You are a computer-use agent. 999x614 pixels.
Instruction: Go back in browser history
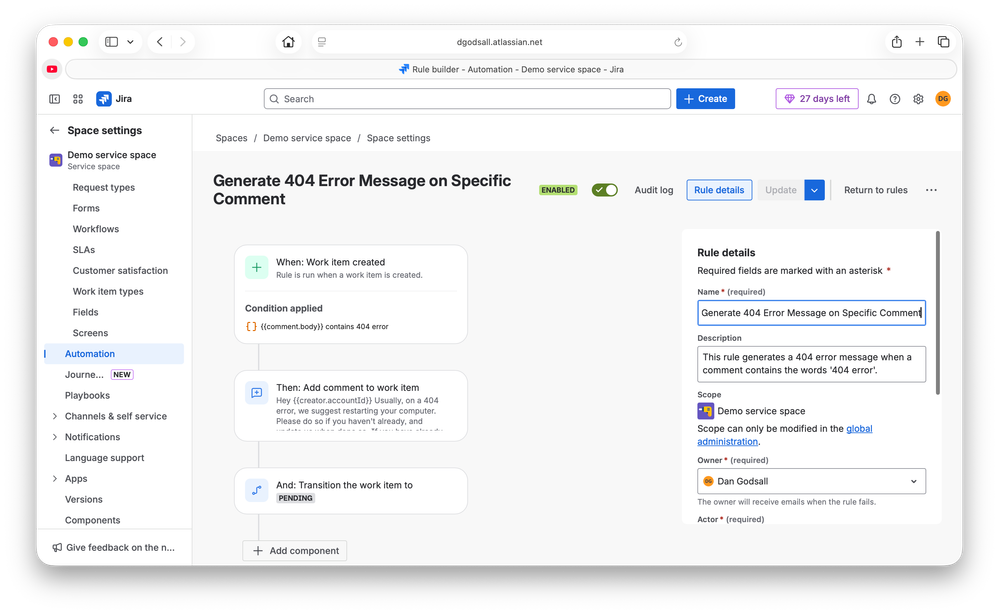[160, 42]
